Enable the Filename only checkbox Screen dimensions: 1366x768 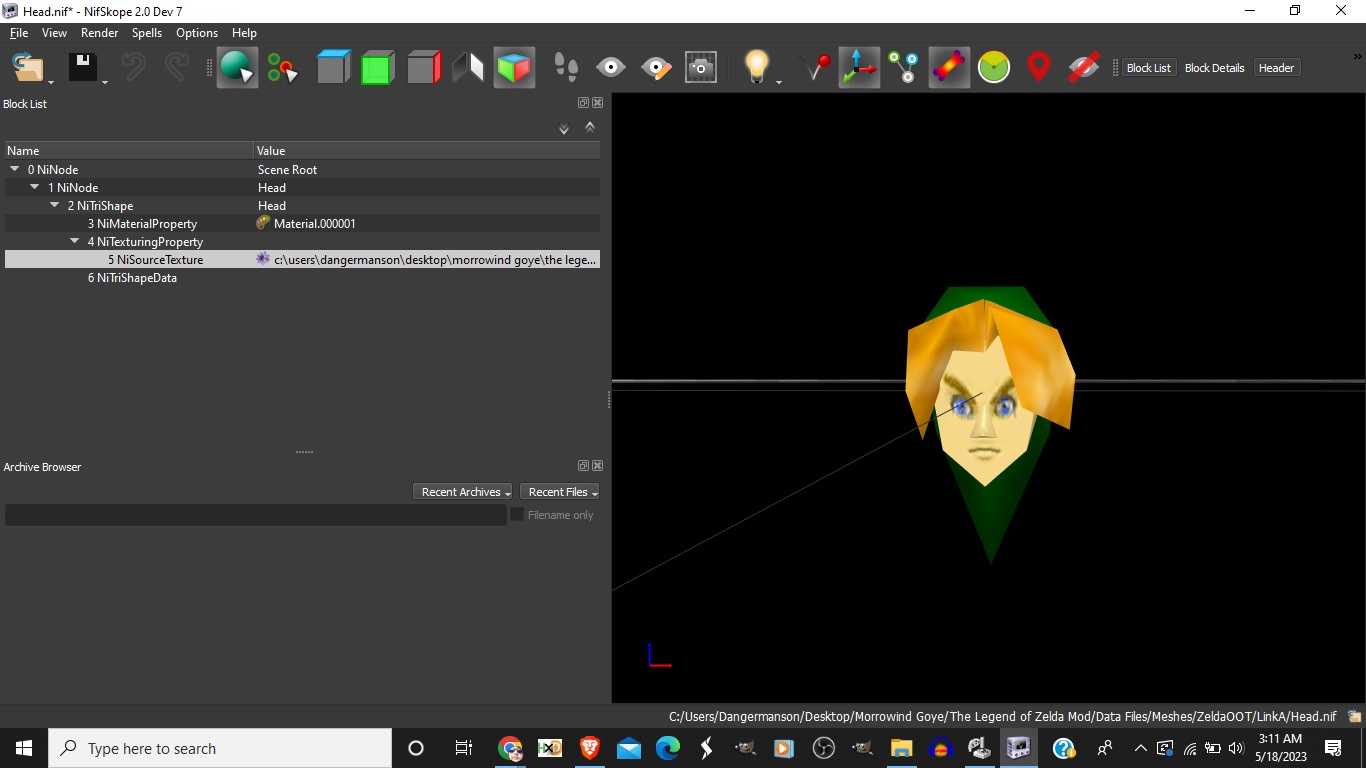517,514
